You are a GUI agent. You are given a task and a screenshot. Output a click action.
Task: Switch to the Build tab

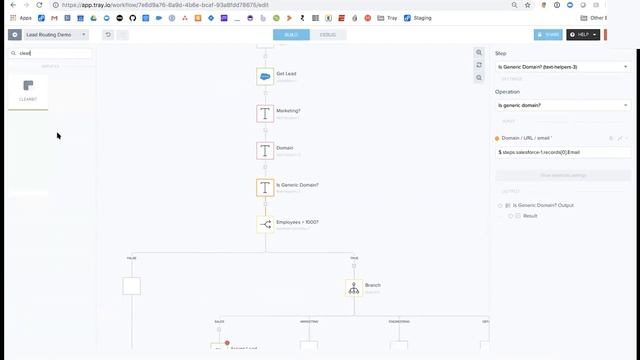coord(291,35)
